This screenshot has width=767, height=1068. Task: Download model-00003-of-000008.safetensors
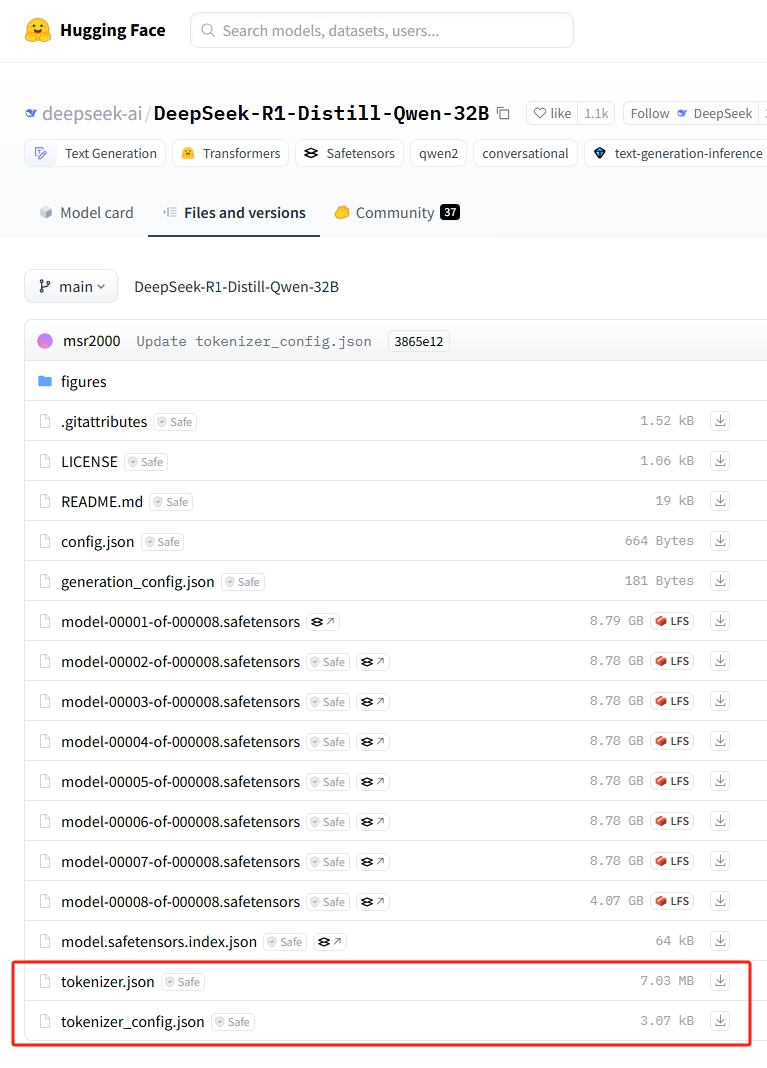point(720,701)
